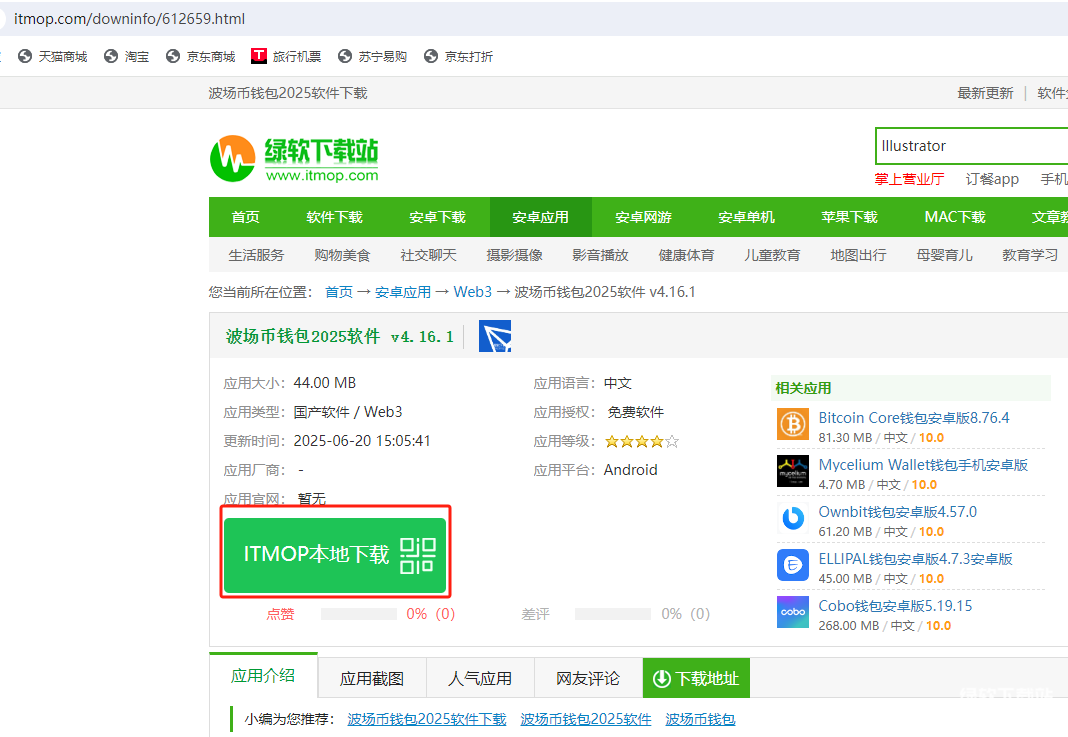Click the 点赞 like progress bar
1068x737 pixels.
(x=358, y=614)
